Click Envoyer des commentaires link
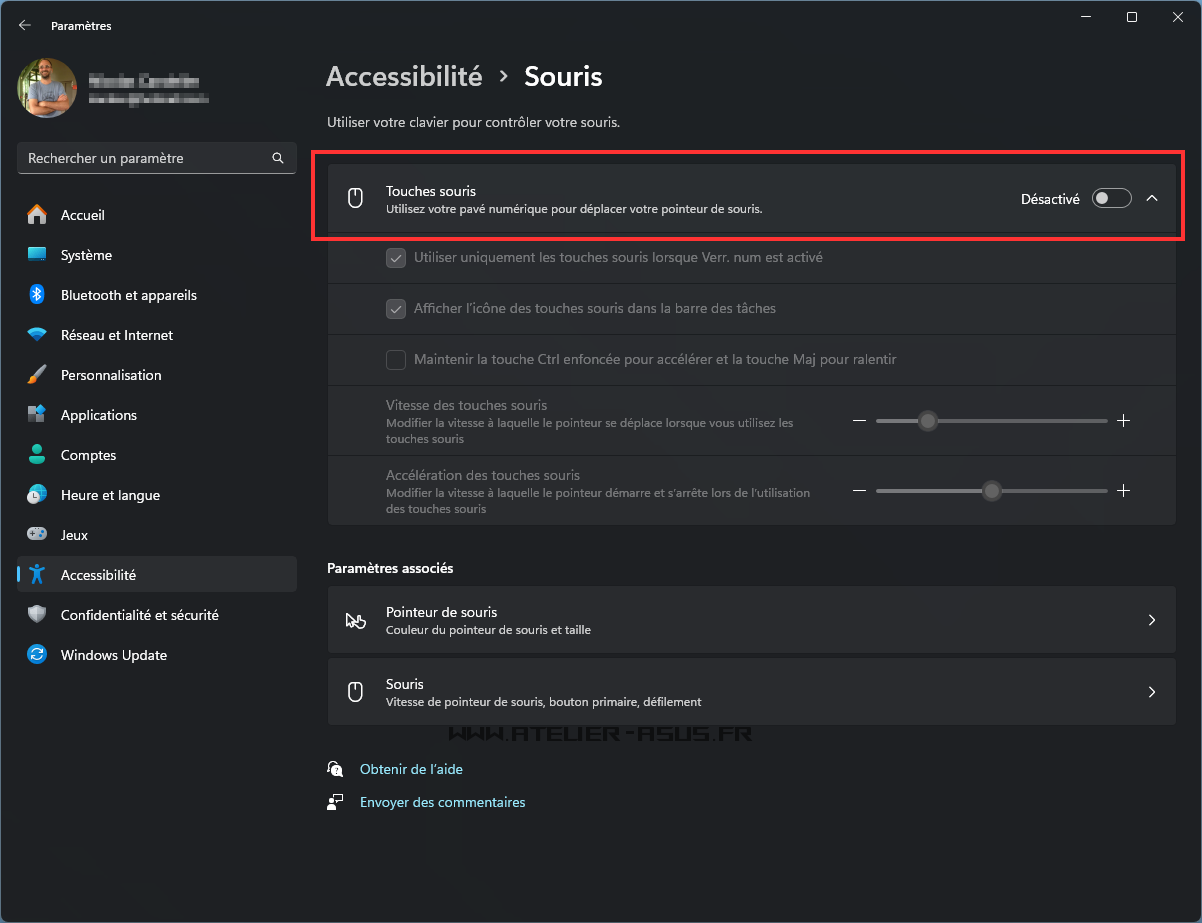 pos(442,802)
